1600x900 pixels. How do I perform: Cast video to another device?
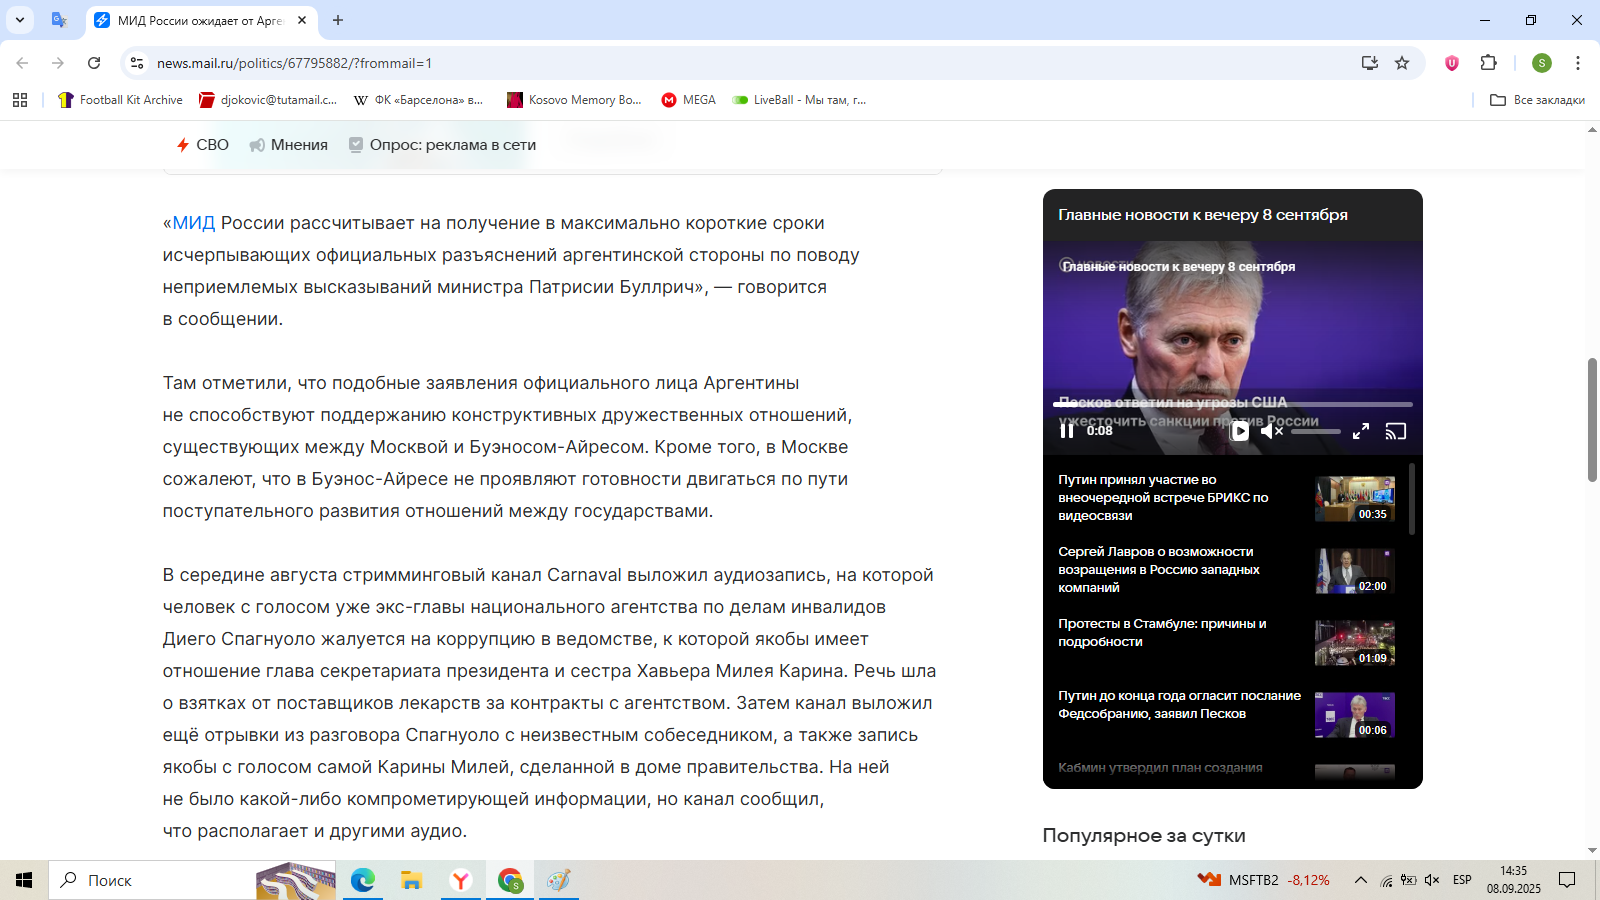tap(1396, 431)
